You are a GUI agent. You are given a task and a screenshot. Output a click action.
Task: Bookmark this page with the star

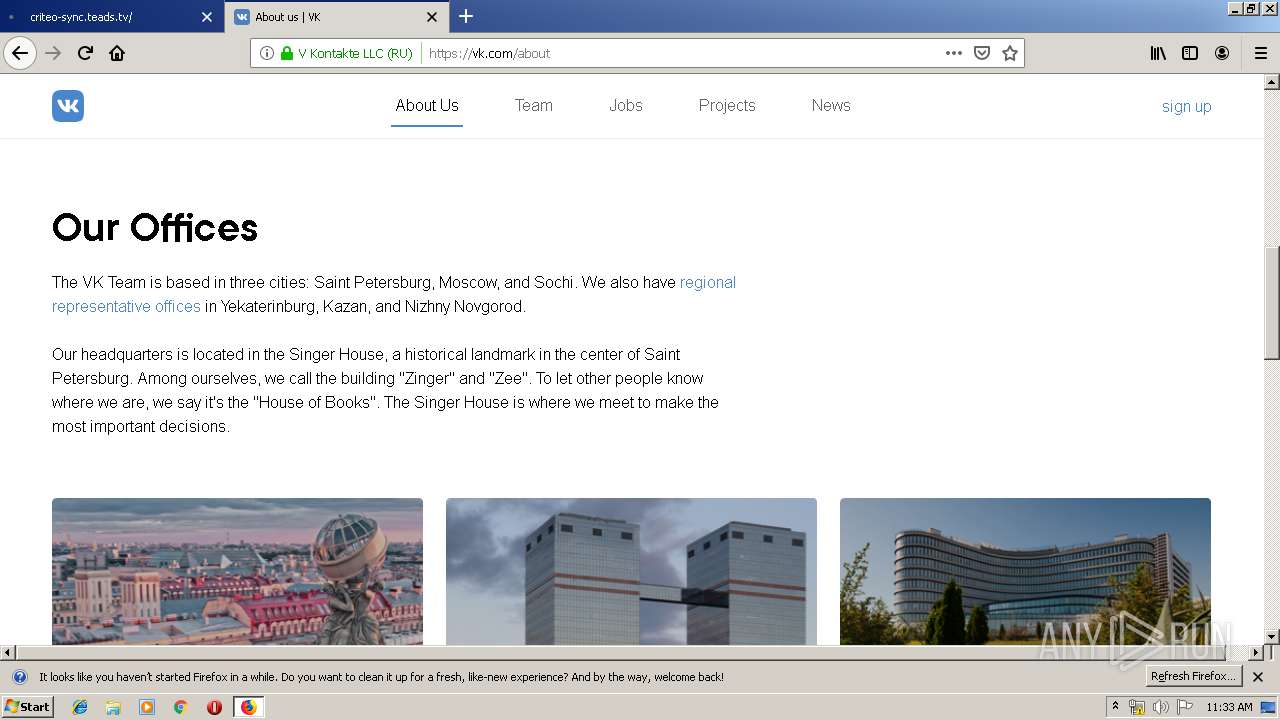[1010, 53]
